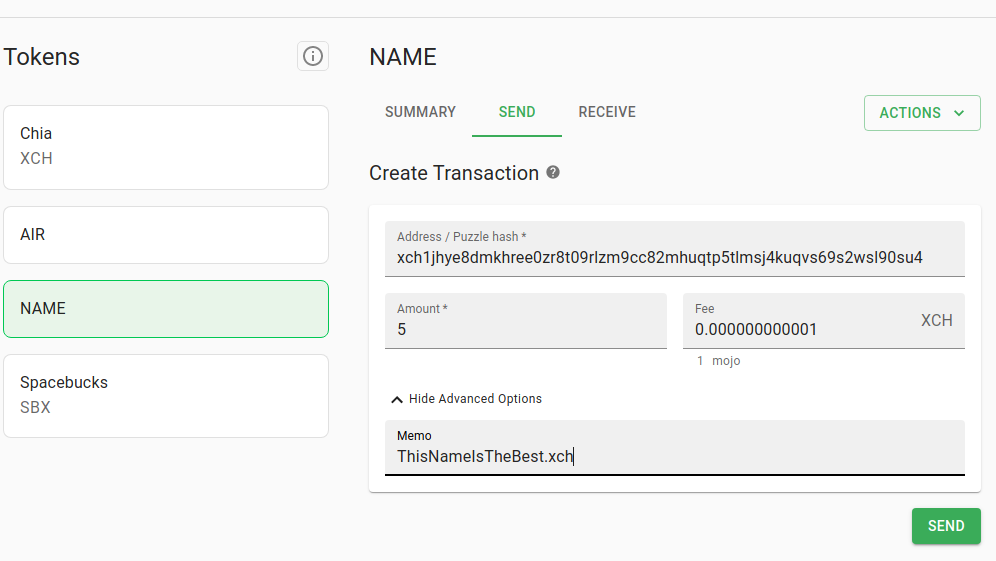Click inside the Memo text field
Viewport: 996px width, 561px height.
coord(675,447)
